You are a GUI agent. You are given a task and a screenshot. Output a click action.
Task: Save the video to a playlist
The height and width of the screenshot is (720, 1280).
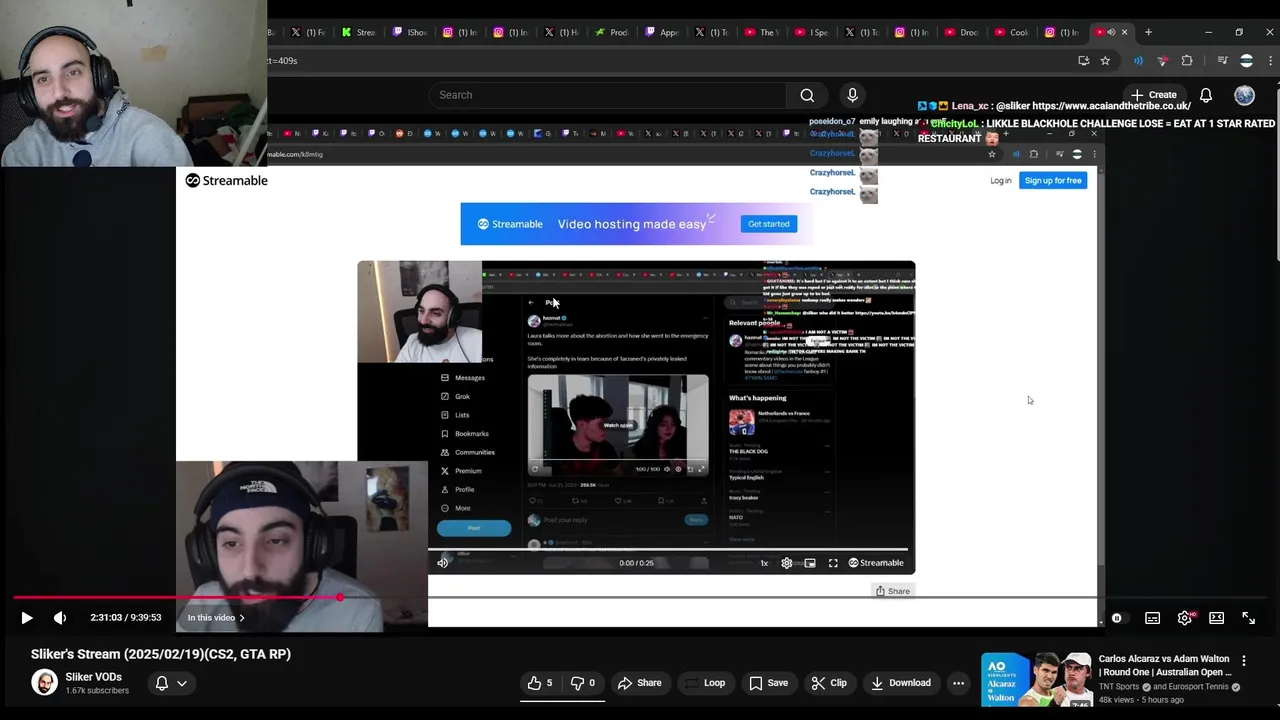768,683
